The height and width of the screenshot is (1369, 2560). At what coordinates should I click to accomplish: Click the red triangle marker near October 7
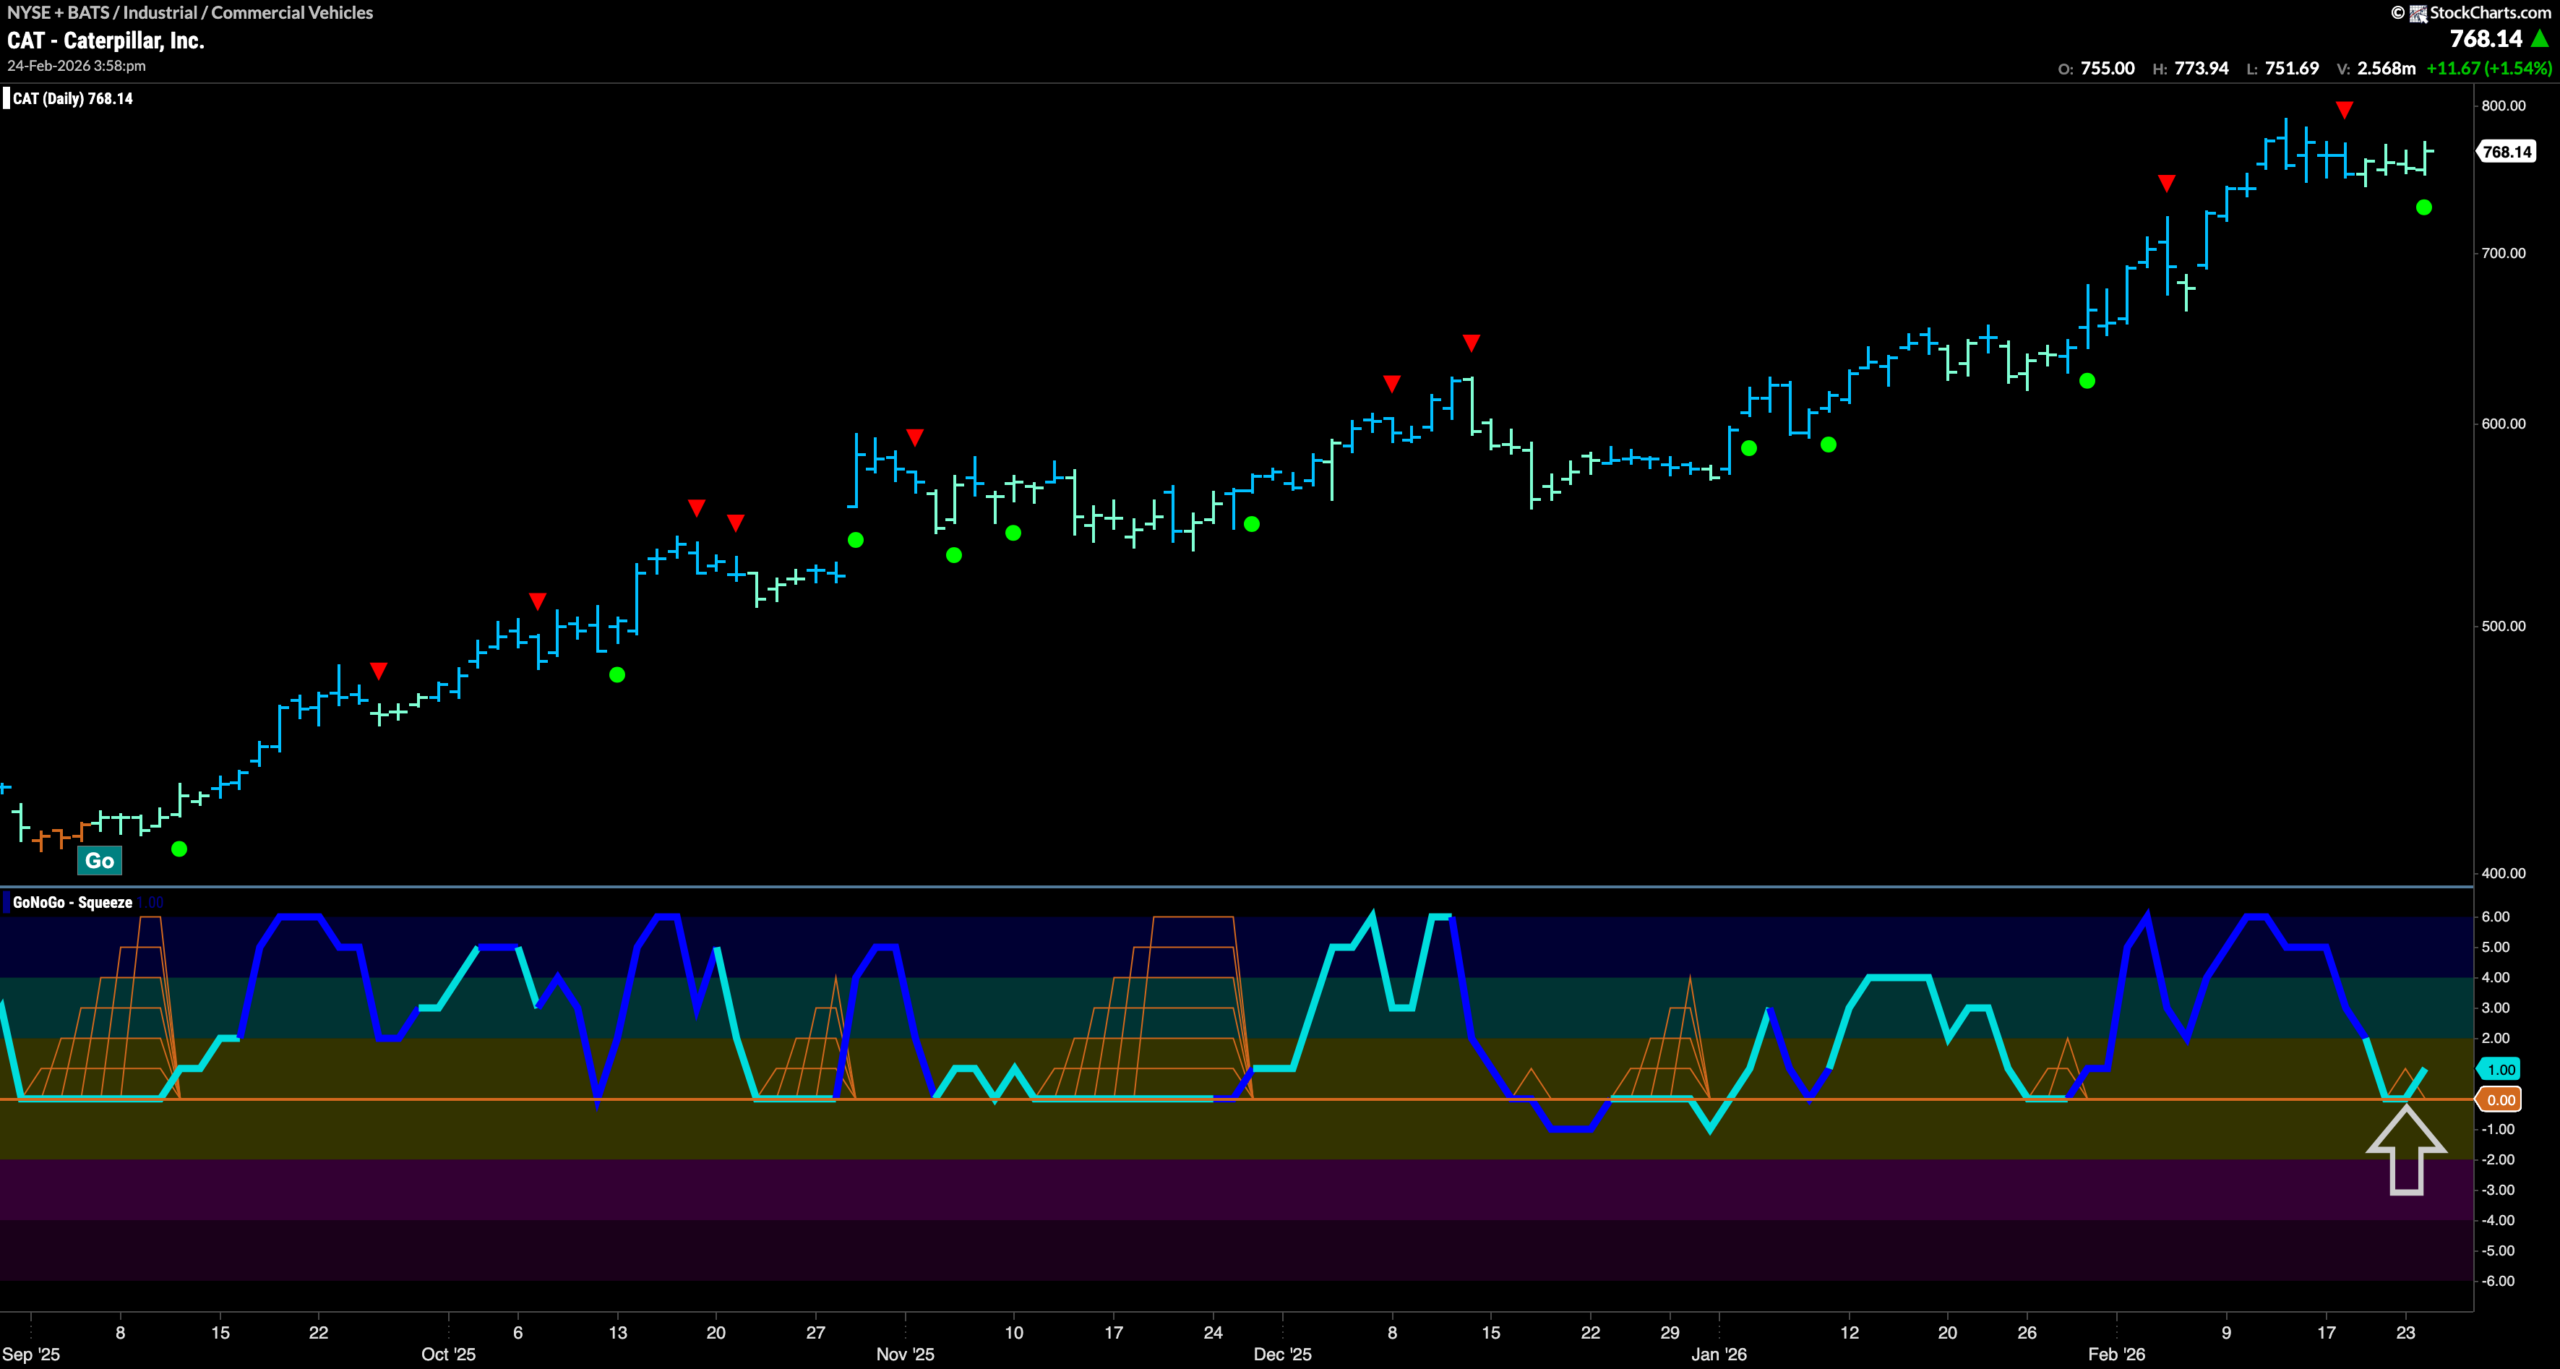(537, 601)
